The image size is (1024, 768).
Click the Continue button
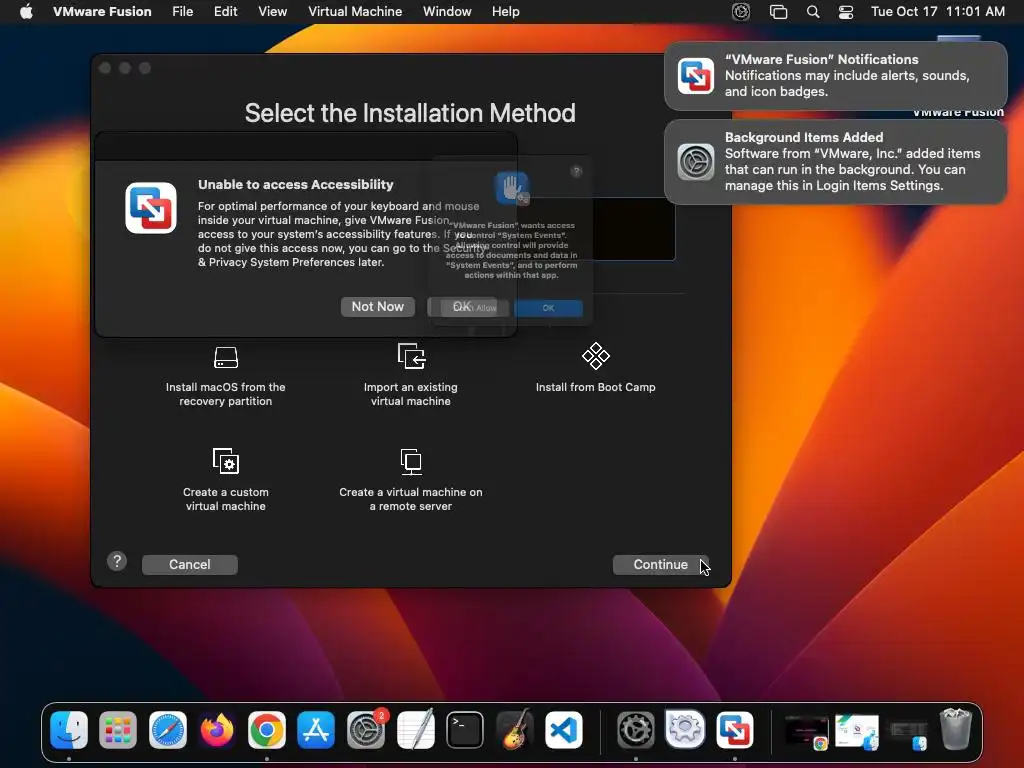660,565
